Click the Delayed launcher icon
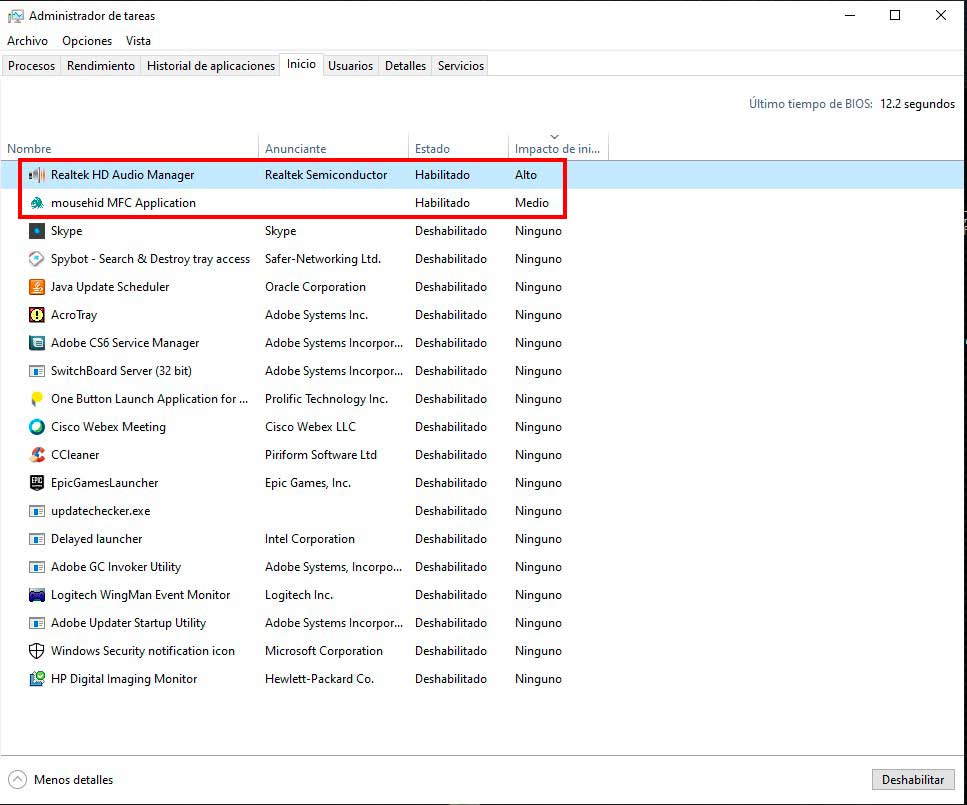 [x=37, y=539]
